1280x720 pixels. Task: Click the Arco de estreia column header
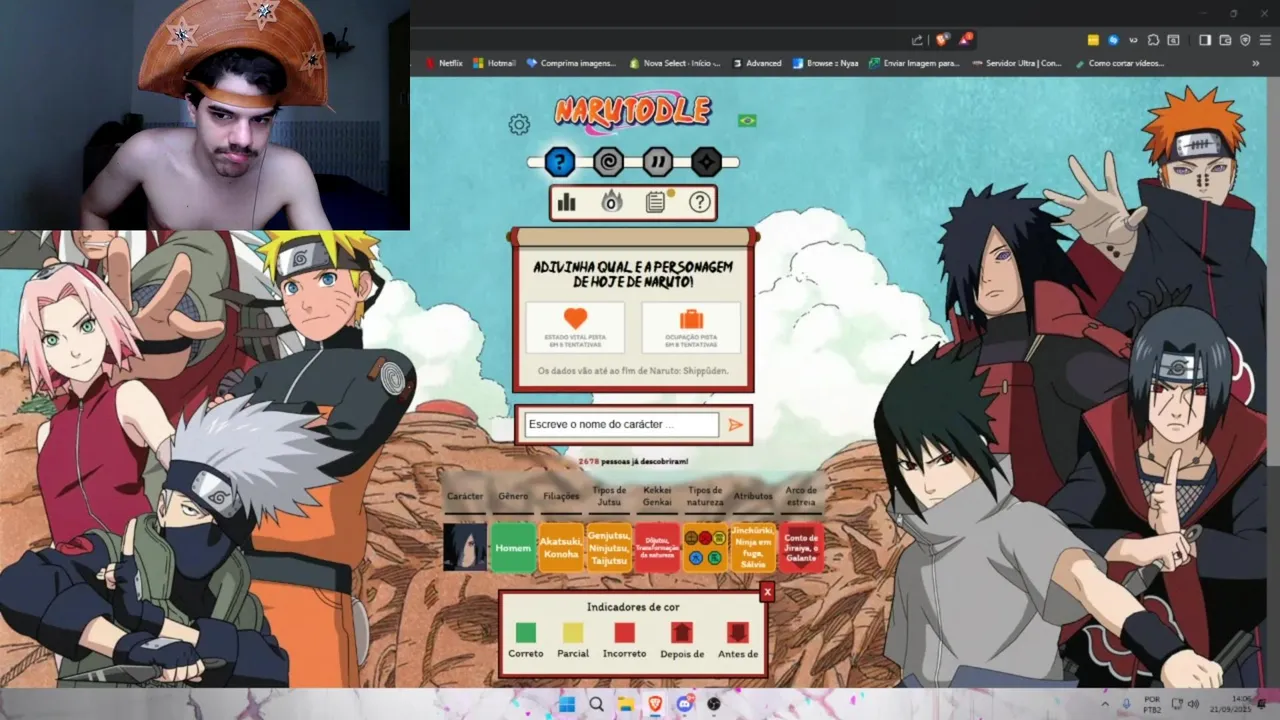coord(801,496)
